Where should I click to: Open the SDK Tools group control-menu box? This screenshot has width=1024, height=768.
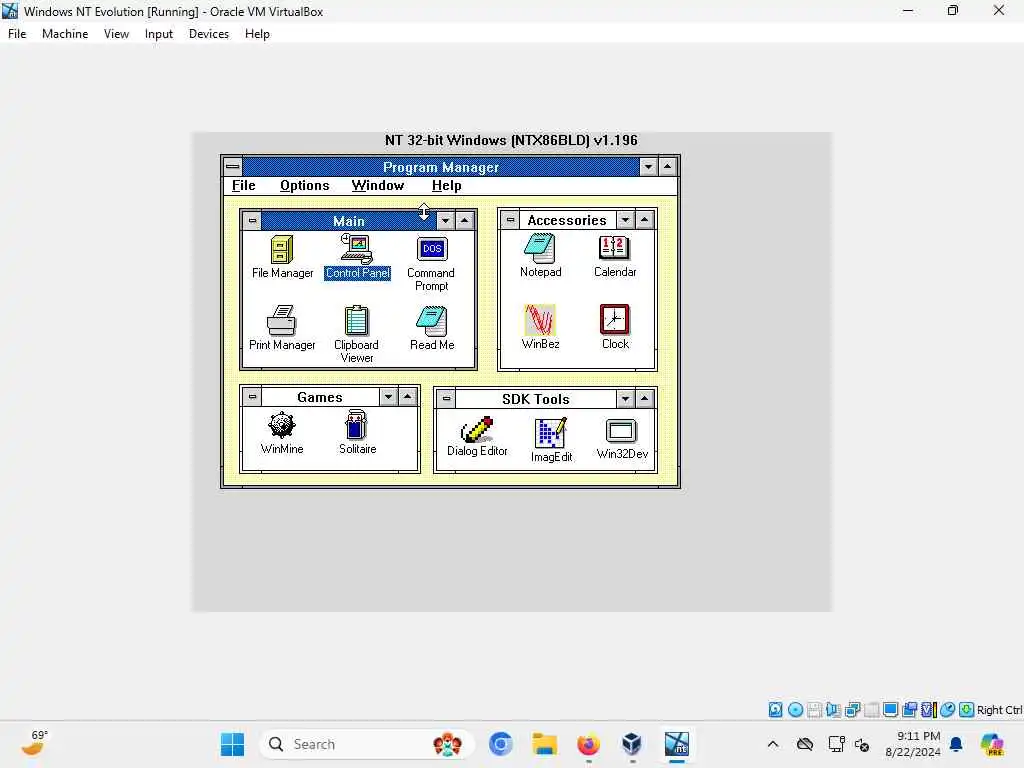pos(446,398)
